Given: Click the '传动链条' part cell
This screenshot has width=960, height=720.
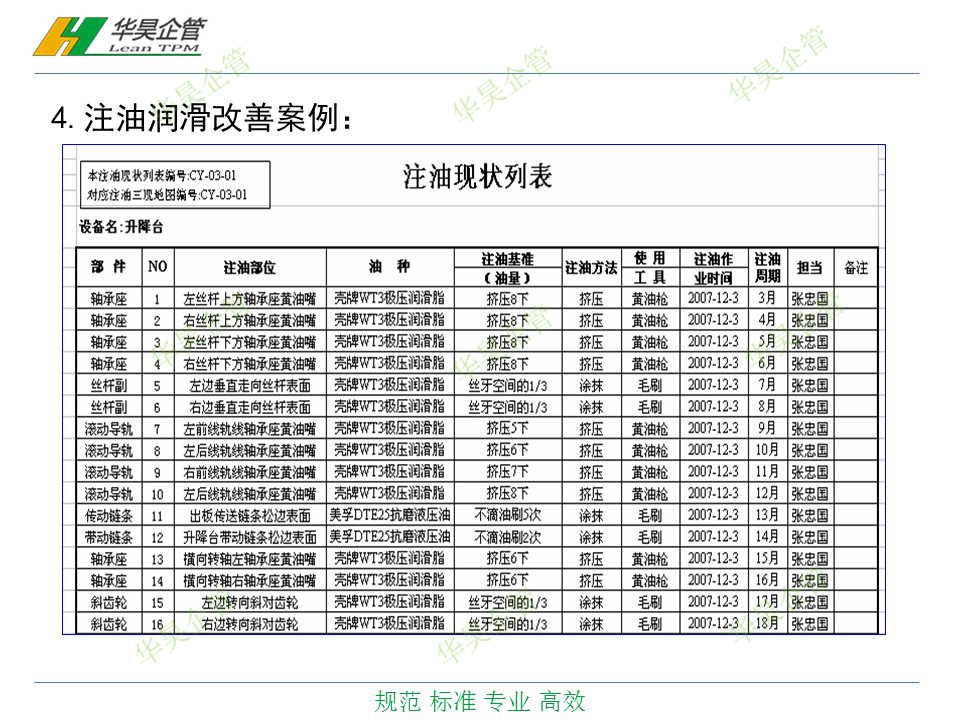Looking at the screenshot, I should coord(108,516).
